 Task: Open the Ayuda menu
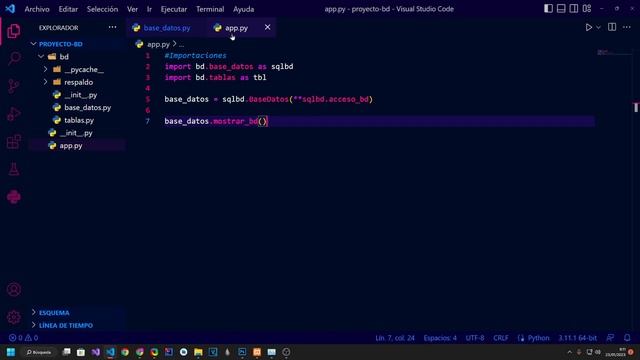[244, 9]
